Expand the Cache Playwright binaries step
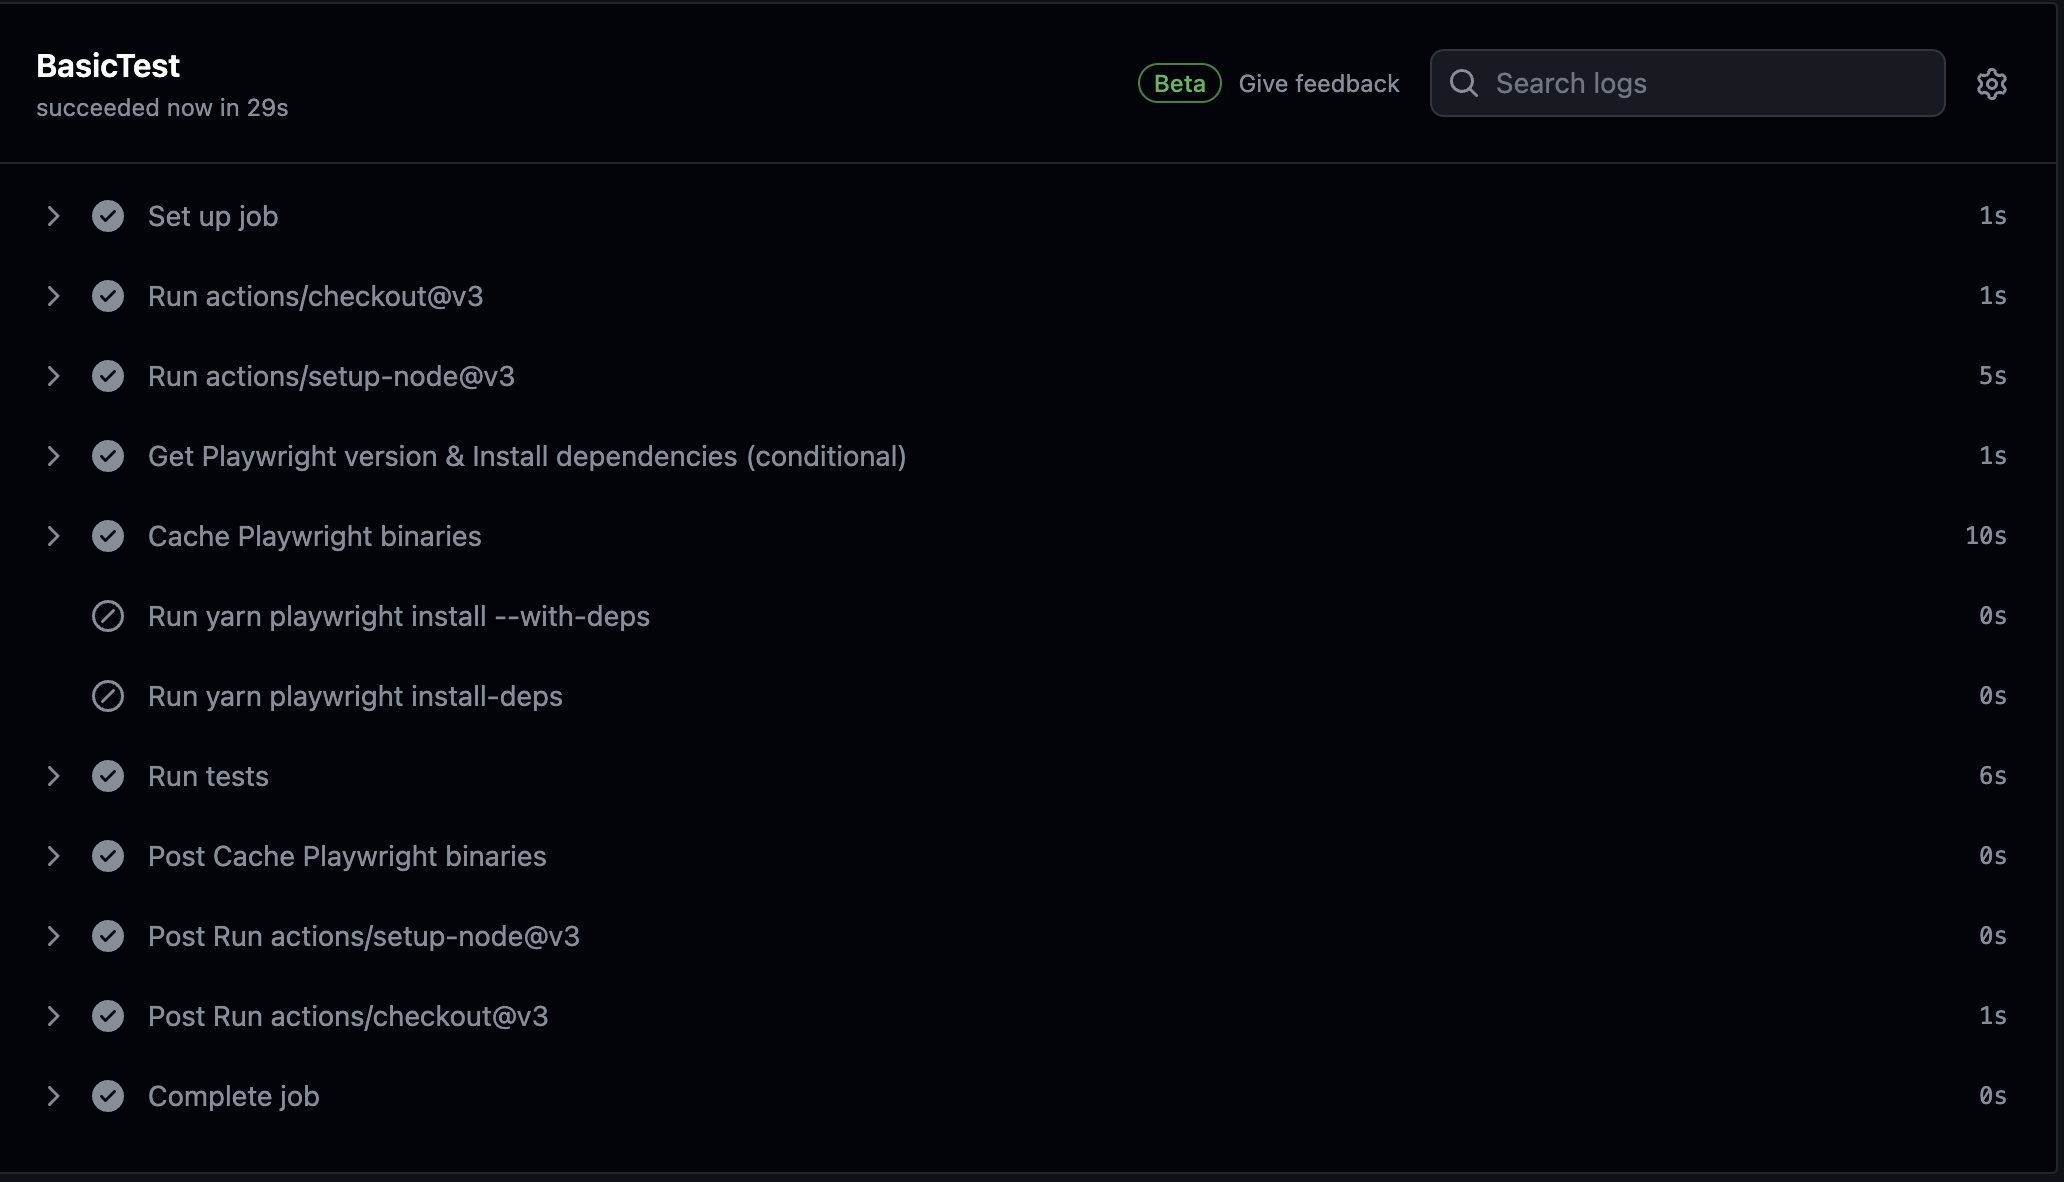2064x1182 pixels. (54, 536)
